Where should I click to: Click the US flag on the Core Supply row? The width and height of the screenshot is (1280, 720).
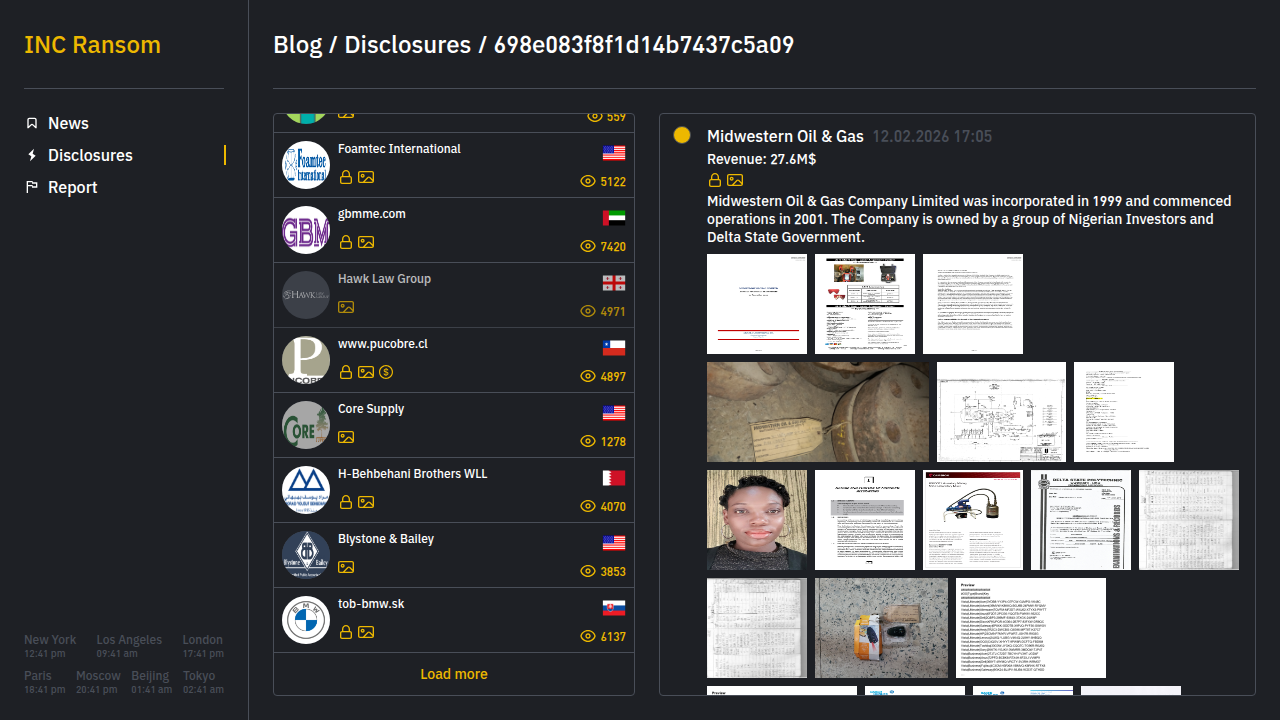click(614, 413)
